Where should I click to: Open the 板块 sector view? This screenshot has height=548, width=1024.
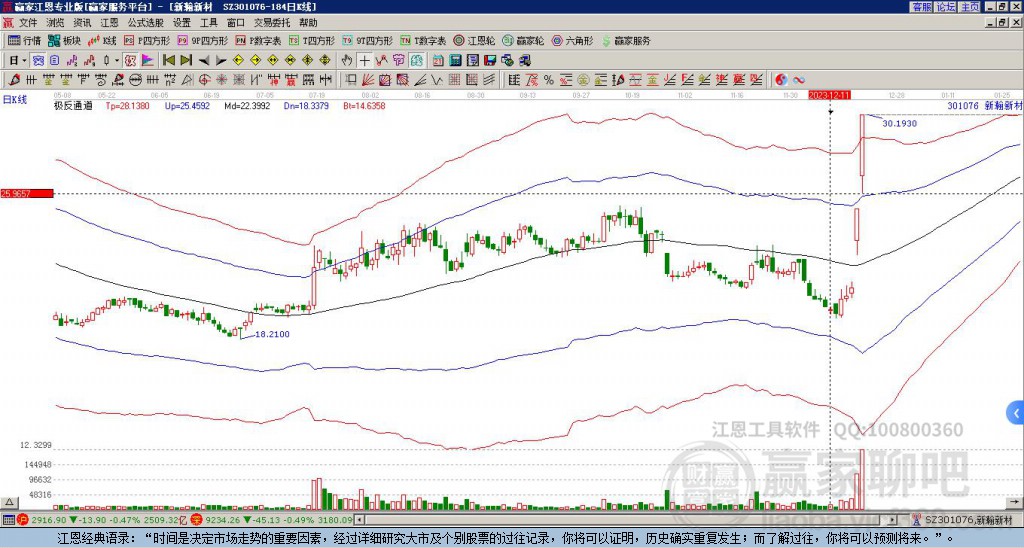(x=65, y=40)
